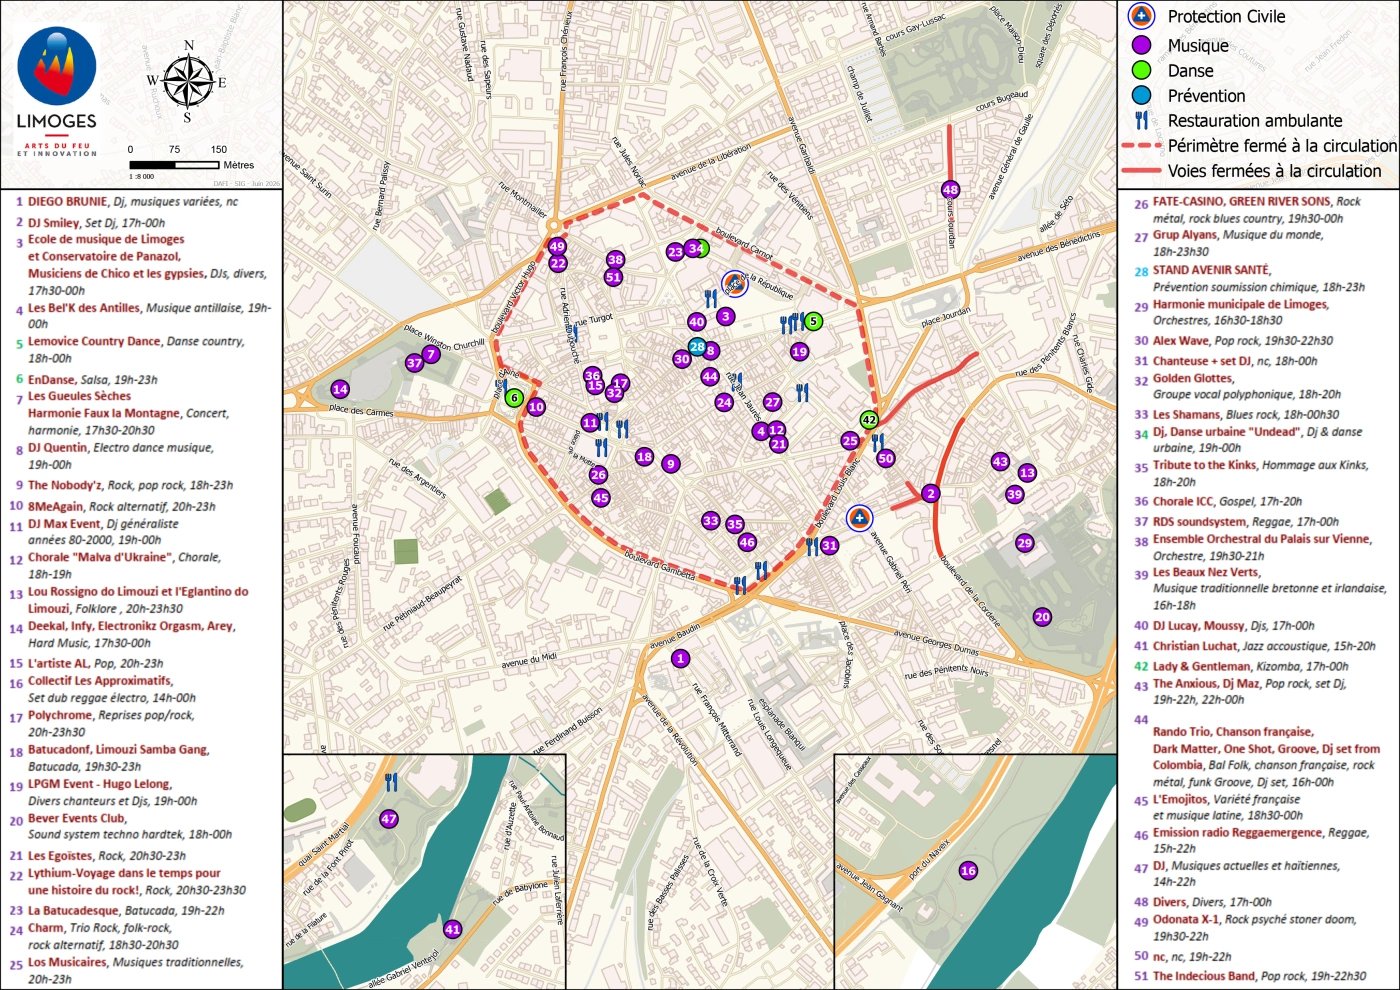
Task: Select map marker number 18
Action: point(644,457)
